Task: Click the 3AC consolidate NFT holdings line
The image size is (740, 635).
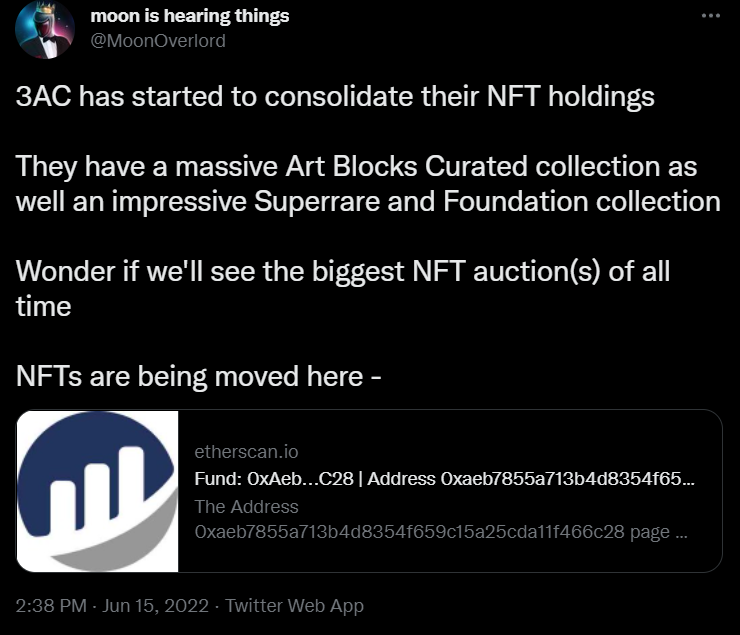Action: click(x=335, y=97)
